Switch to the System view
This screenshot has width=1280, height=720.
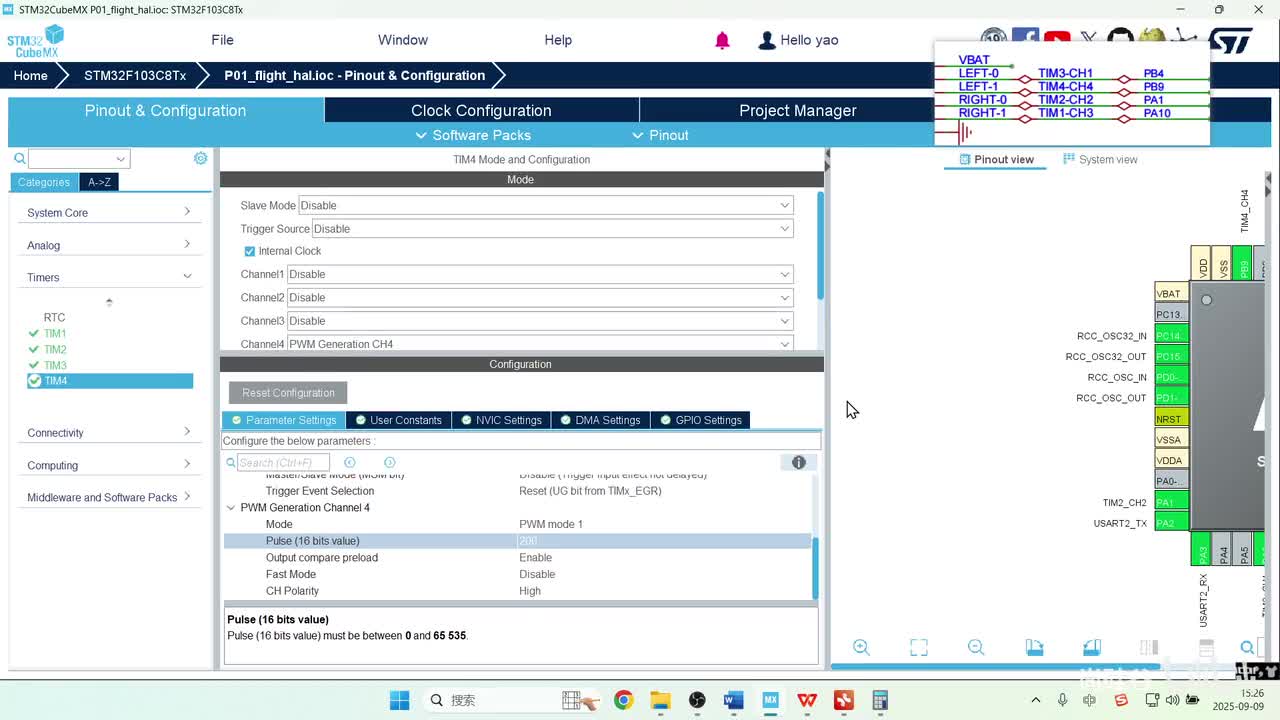coord(1100,159)
